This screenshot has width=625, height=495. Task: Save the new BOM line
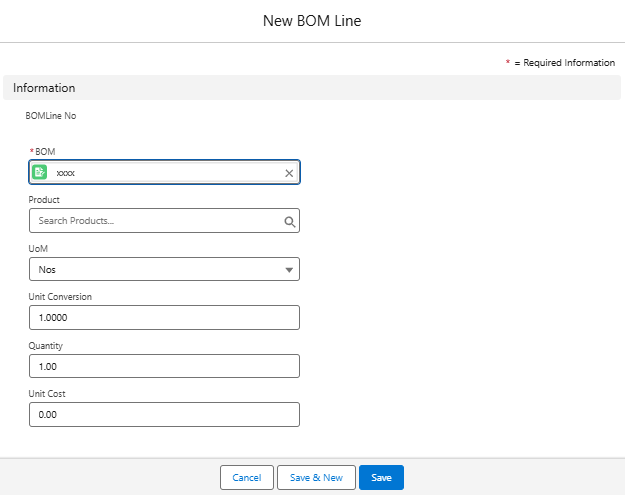(381, 478)
